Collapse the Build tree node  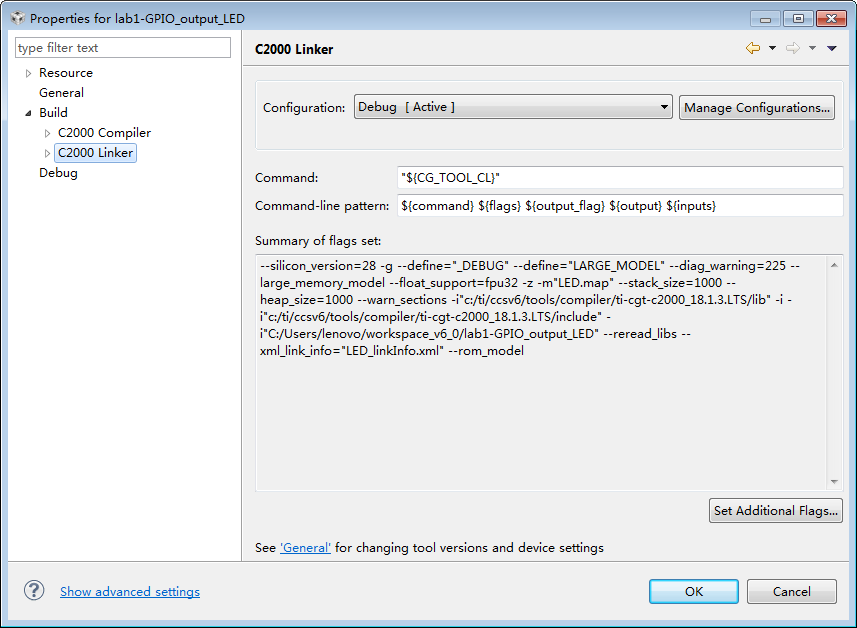[28, 113]
